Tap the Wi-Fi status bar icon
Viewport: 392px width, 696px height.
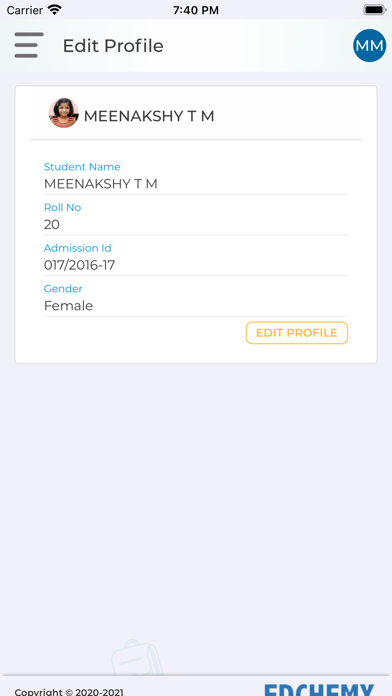pyautogui.click(x=55, y=10)
